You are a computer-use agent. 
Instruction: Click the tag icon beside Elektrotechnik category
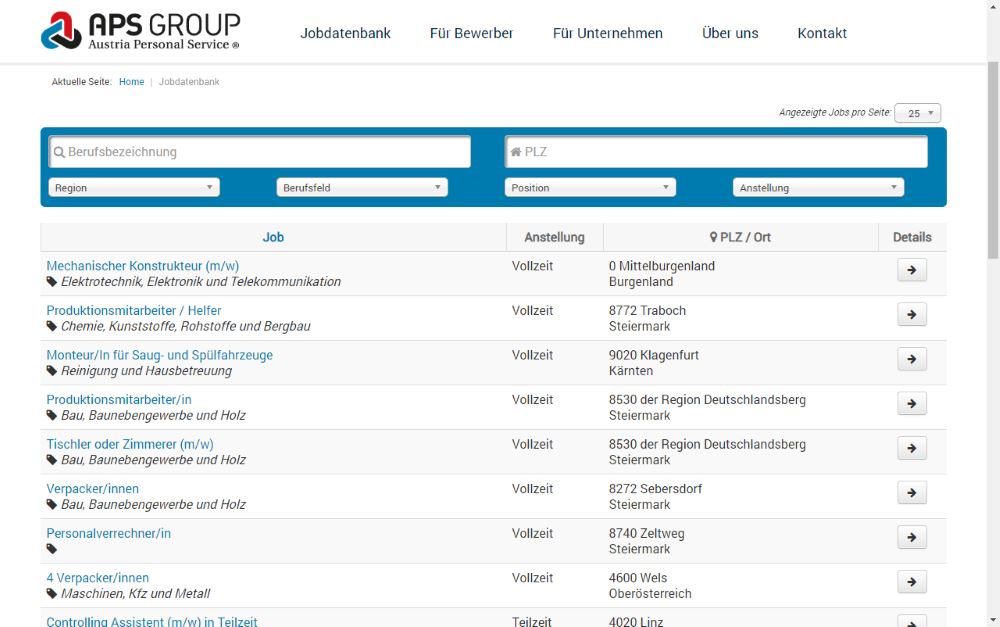(51, 283)
